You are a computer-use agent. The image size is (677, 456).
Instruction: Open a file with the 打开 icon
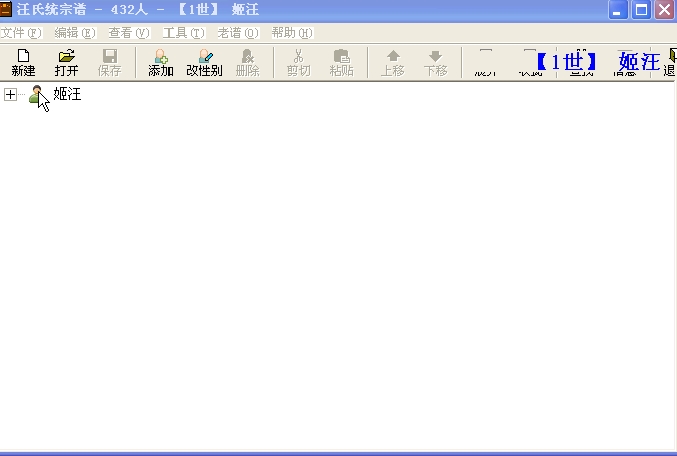(x=66, y=62)
